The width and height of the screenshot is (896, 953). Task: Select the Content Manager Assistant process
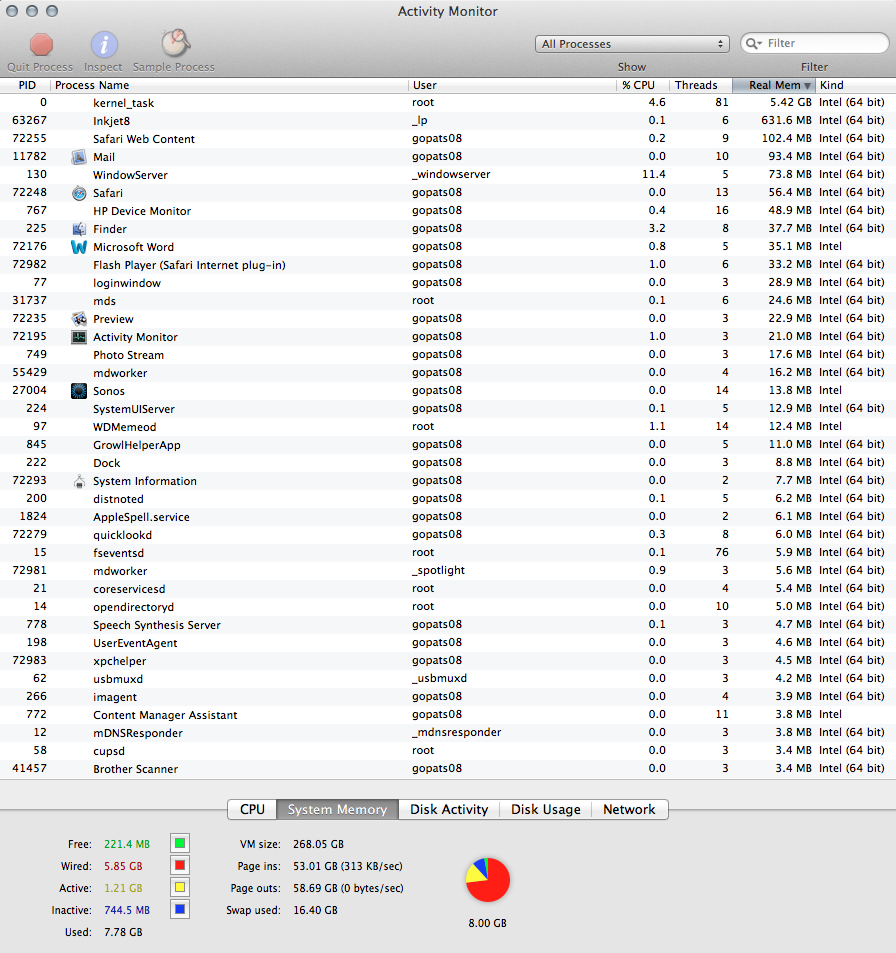(x=448, y=715)
